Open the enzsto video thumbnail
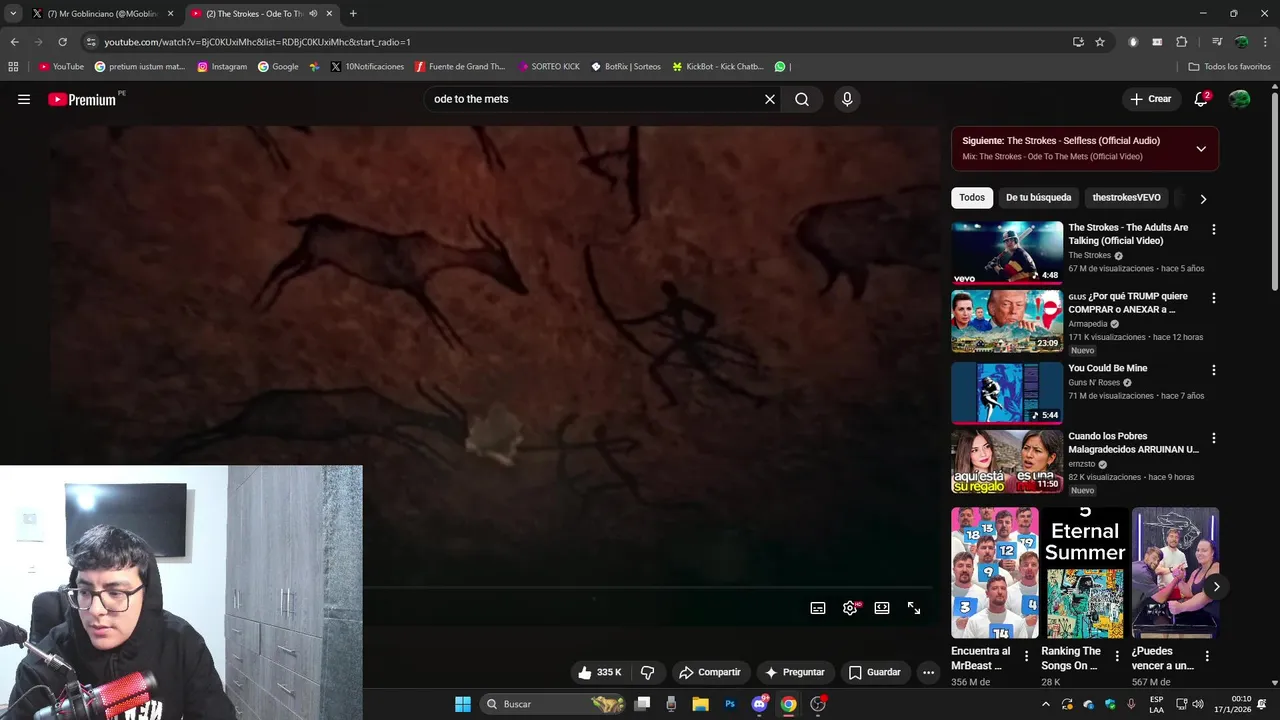The width and height of the screenshot is (1280, 720). point(1007,462)
